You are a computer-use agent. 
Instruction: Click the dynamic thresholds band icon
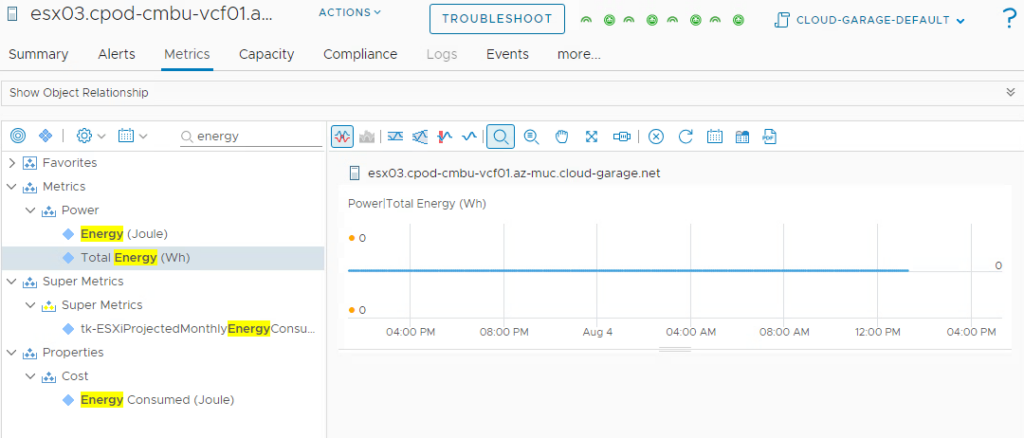point(395,136)
